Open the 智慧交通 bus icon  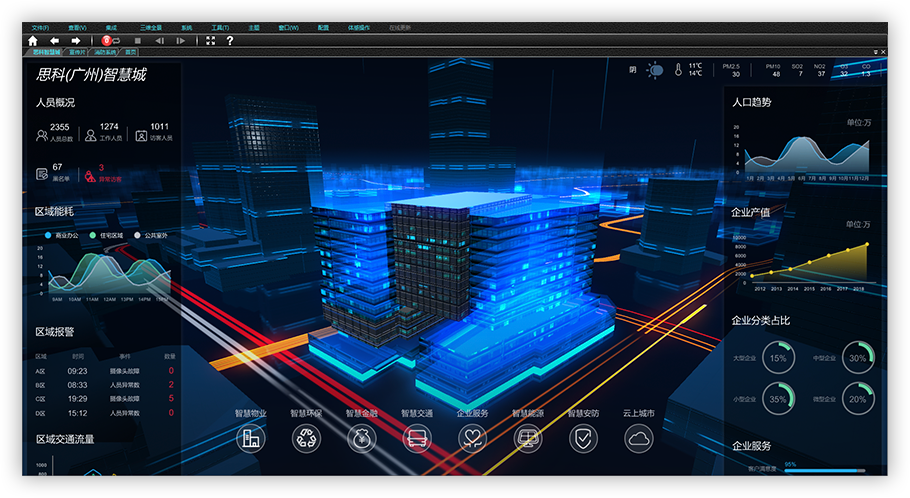pos(417,438)
